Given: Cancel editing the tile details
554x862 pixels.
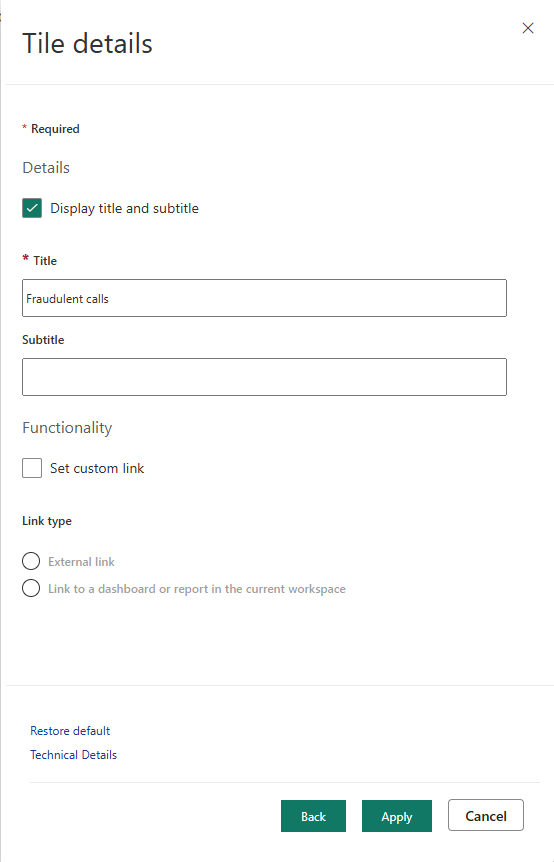Looking at the screenshot, I should [x=486, y=815].
